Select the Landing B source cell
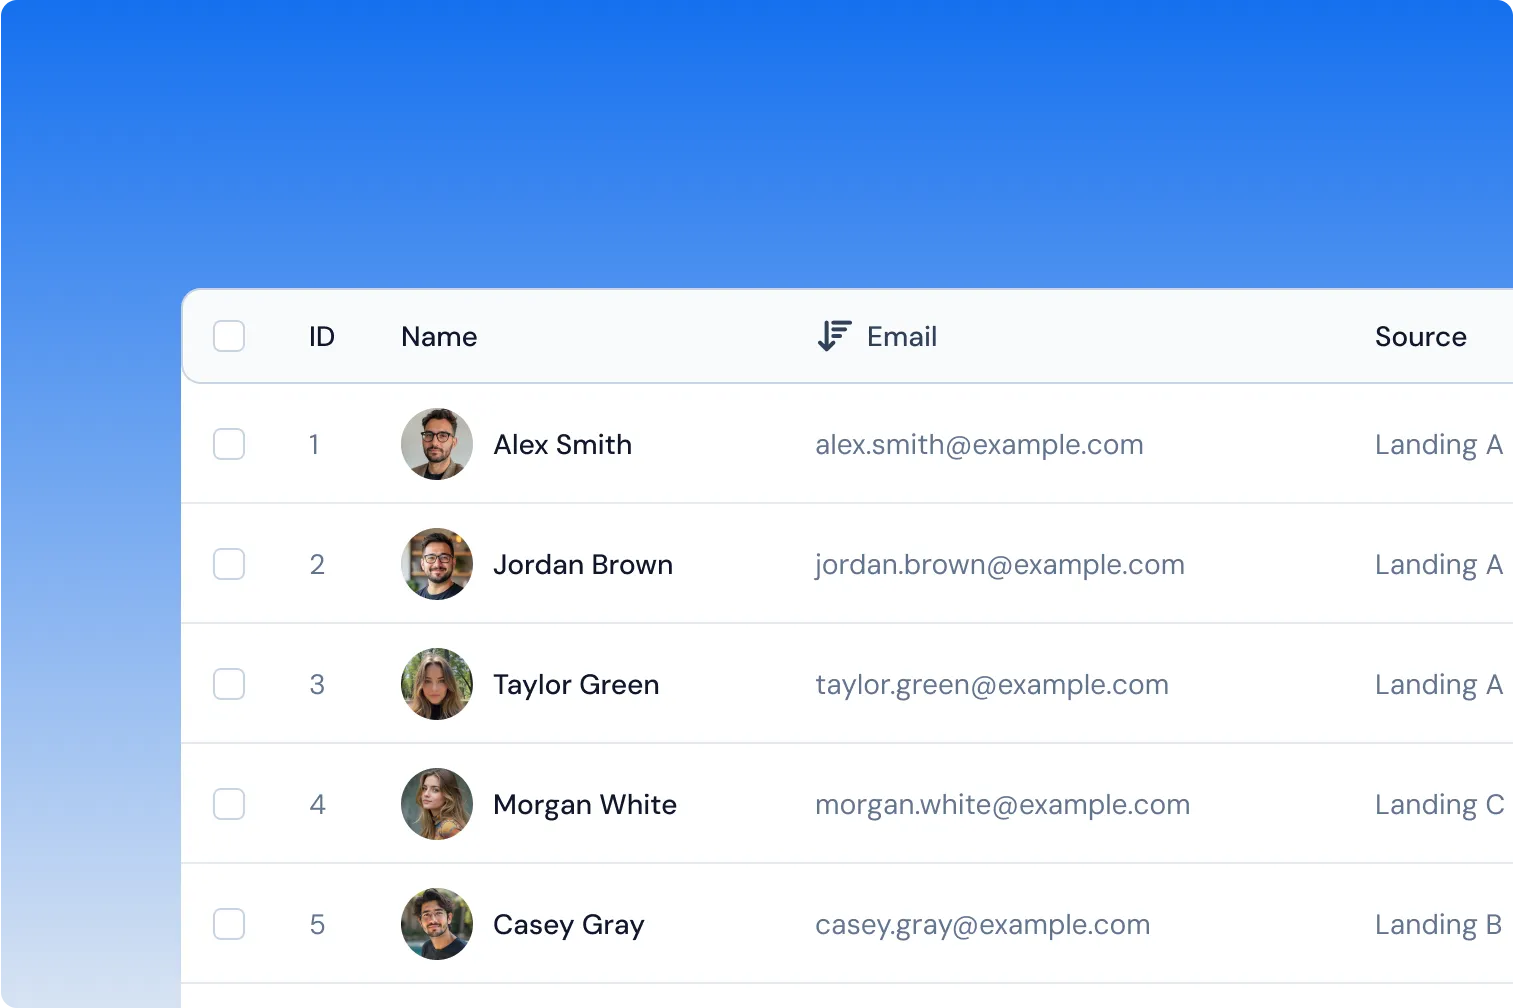The width and height of the screenshot is (1513, 1008). 1438,925
